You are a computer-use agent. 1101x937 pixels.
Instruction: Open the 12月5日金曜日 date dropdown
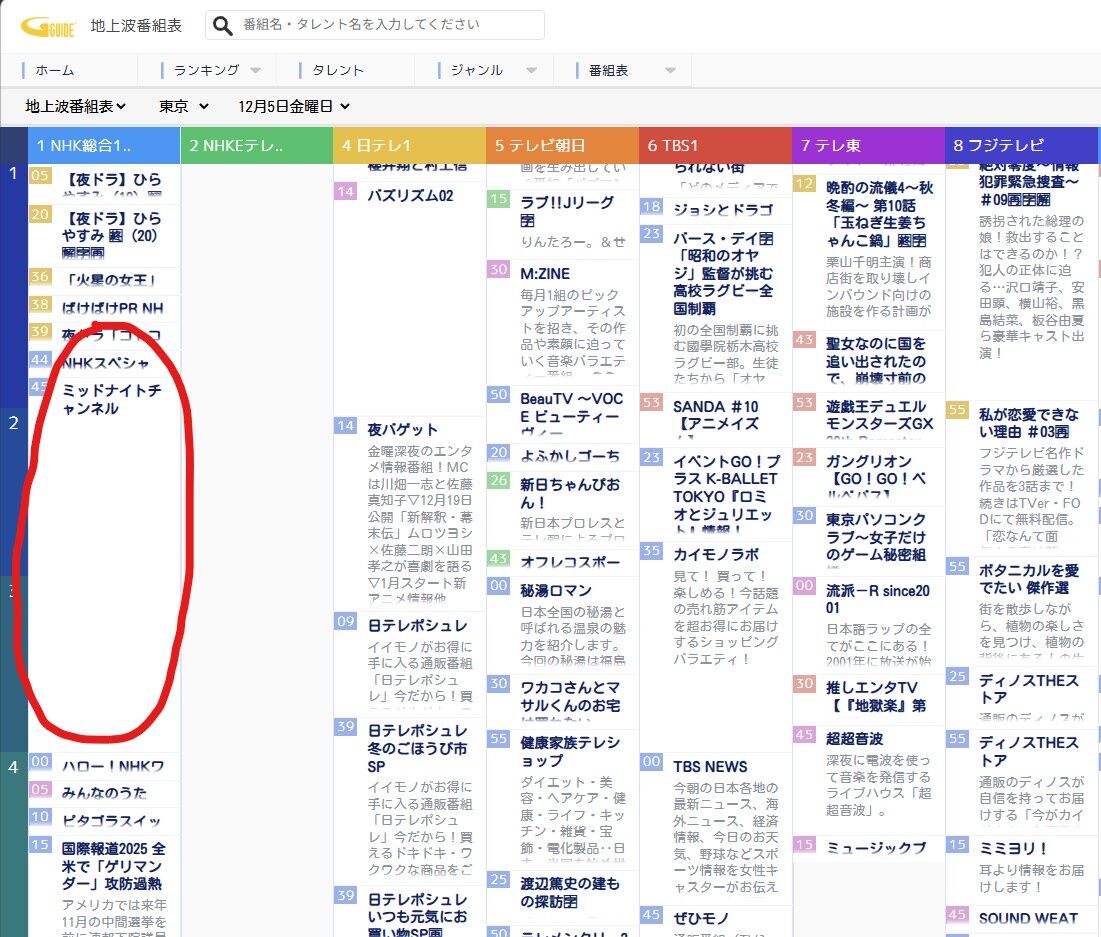click(x=294, y=106)
